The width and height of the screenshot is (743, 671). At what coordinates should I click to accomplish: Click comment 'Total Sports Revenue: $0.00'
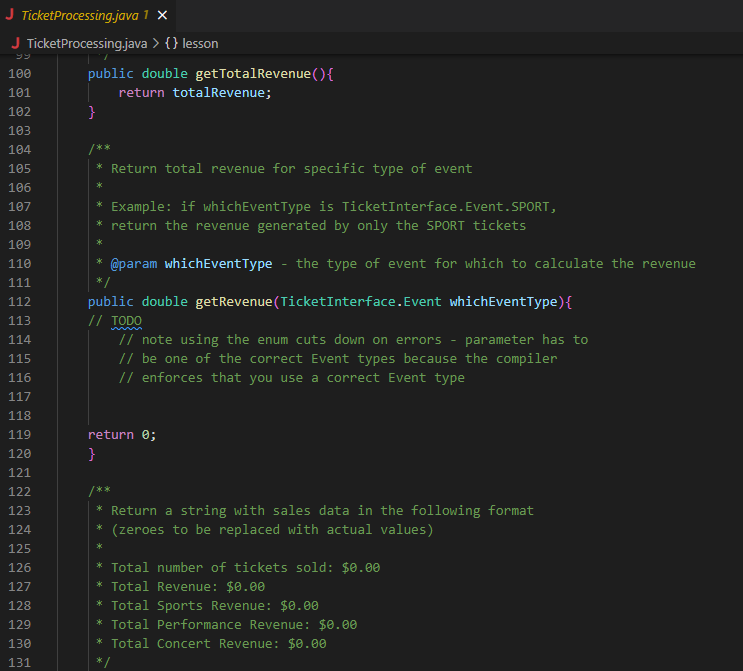click(215, 606)
